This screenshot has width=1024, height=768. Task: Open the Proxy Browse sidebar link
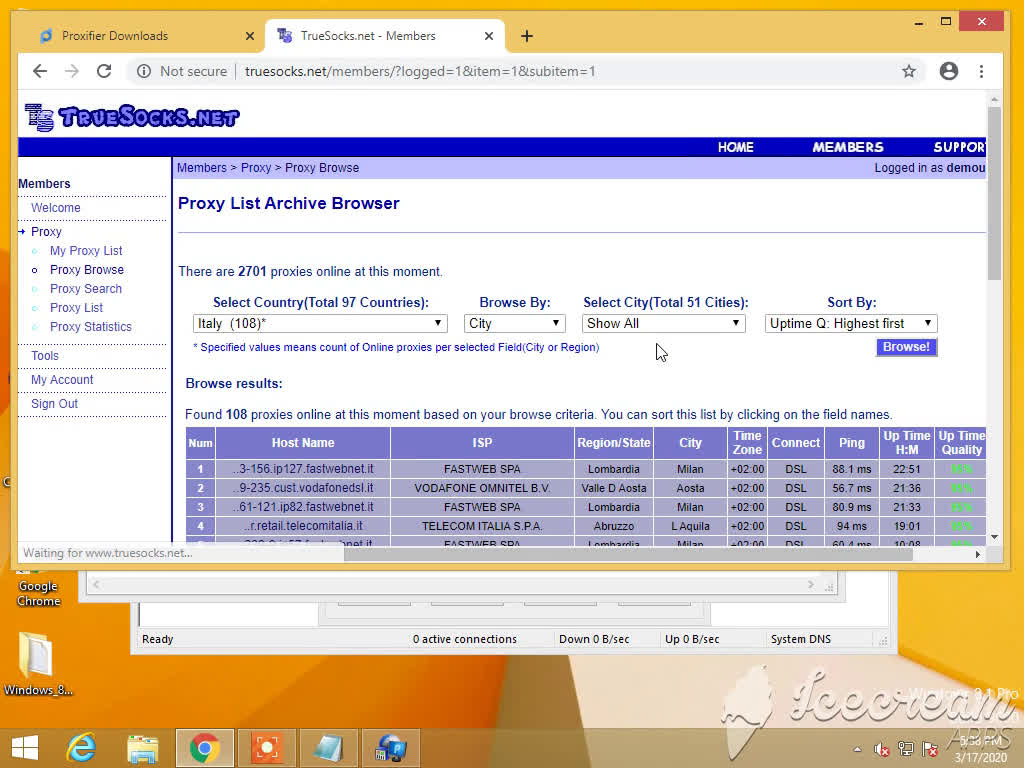[87, 270]
